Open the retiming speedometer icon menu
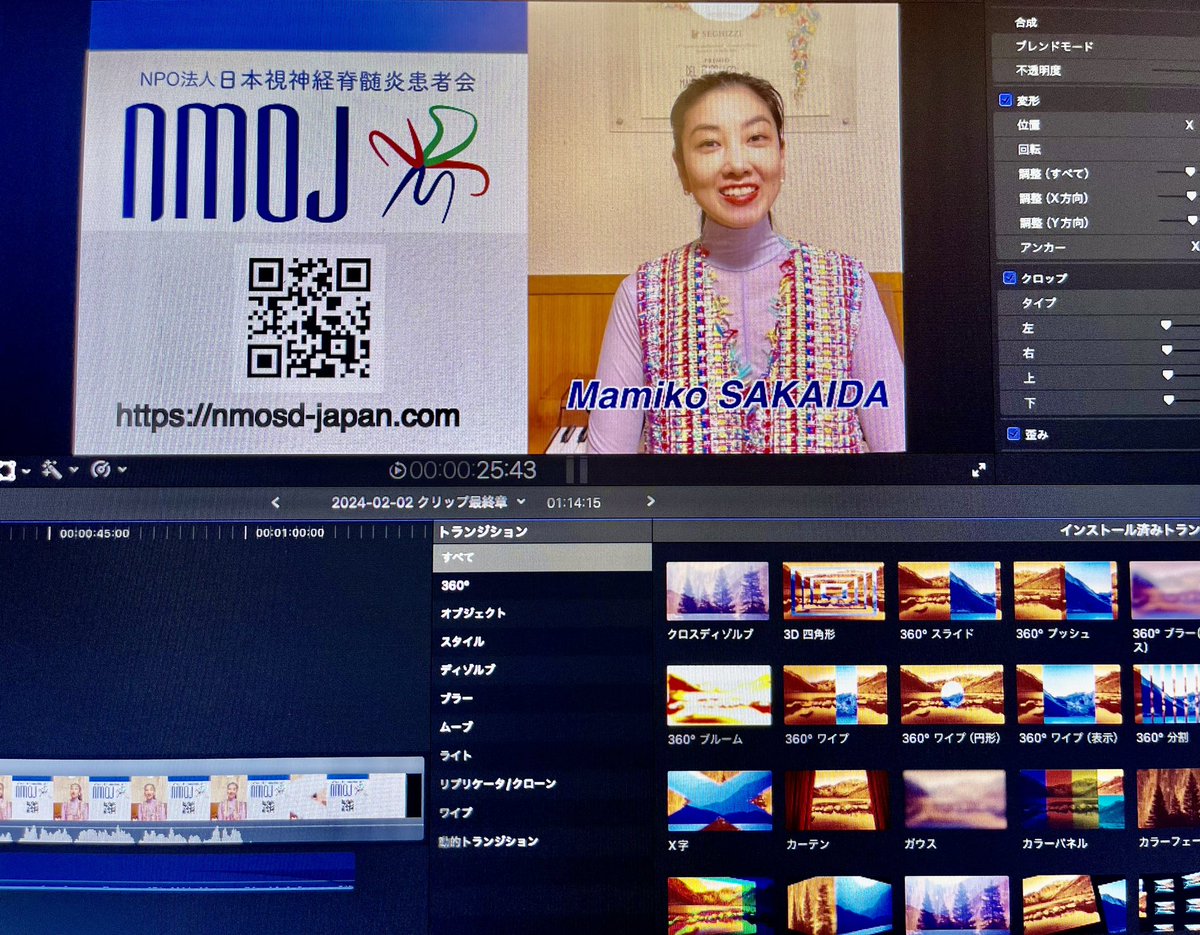Screen dimensions: 1200x935 [101, 469]
